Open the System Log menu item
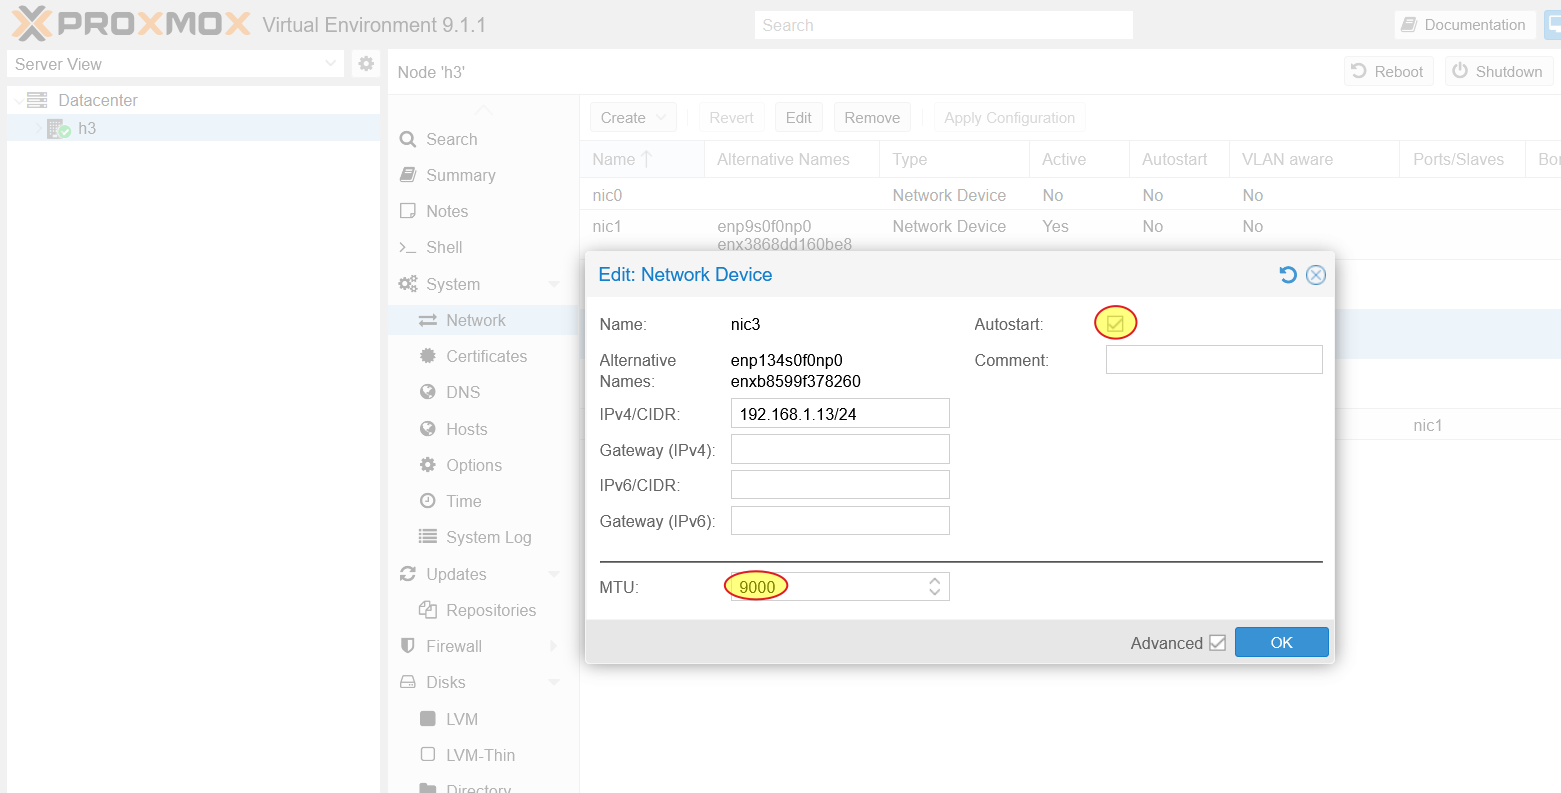1561x793 pixels. 484,537
